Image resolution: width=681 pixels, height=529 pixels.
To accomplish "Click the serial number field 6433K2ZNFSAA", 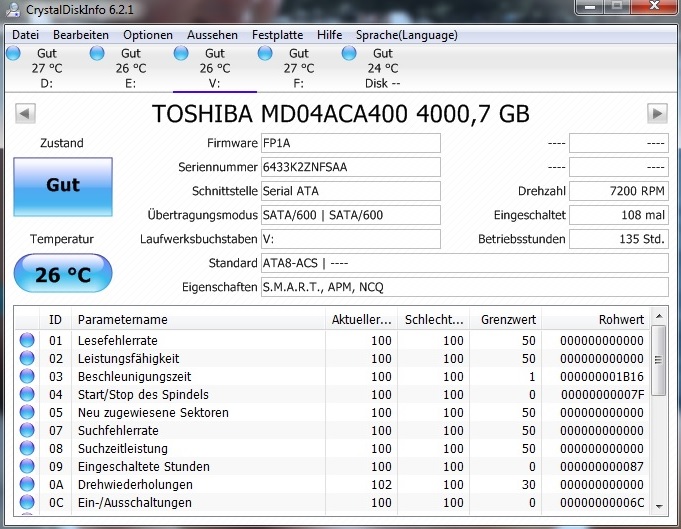I will tap(350, 167).
